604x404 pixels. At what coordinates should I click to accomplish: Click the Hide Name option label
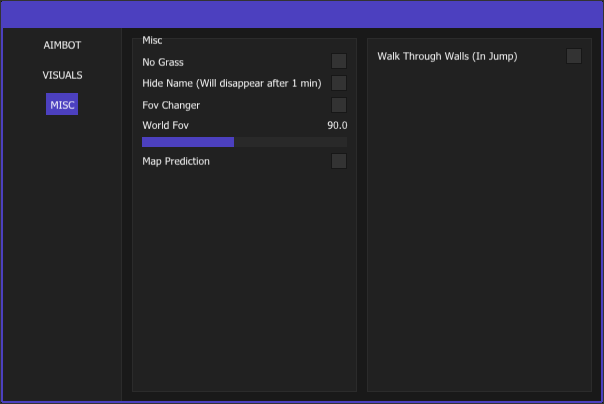pos(231,83)
